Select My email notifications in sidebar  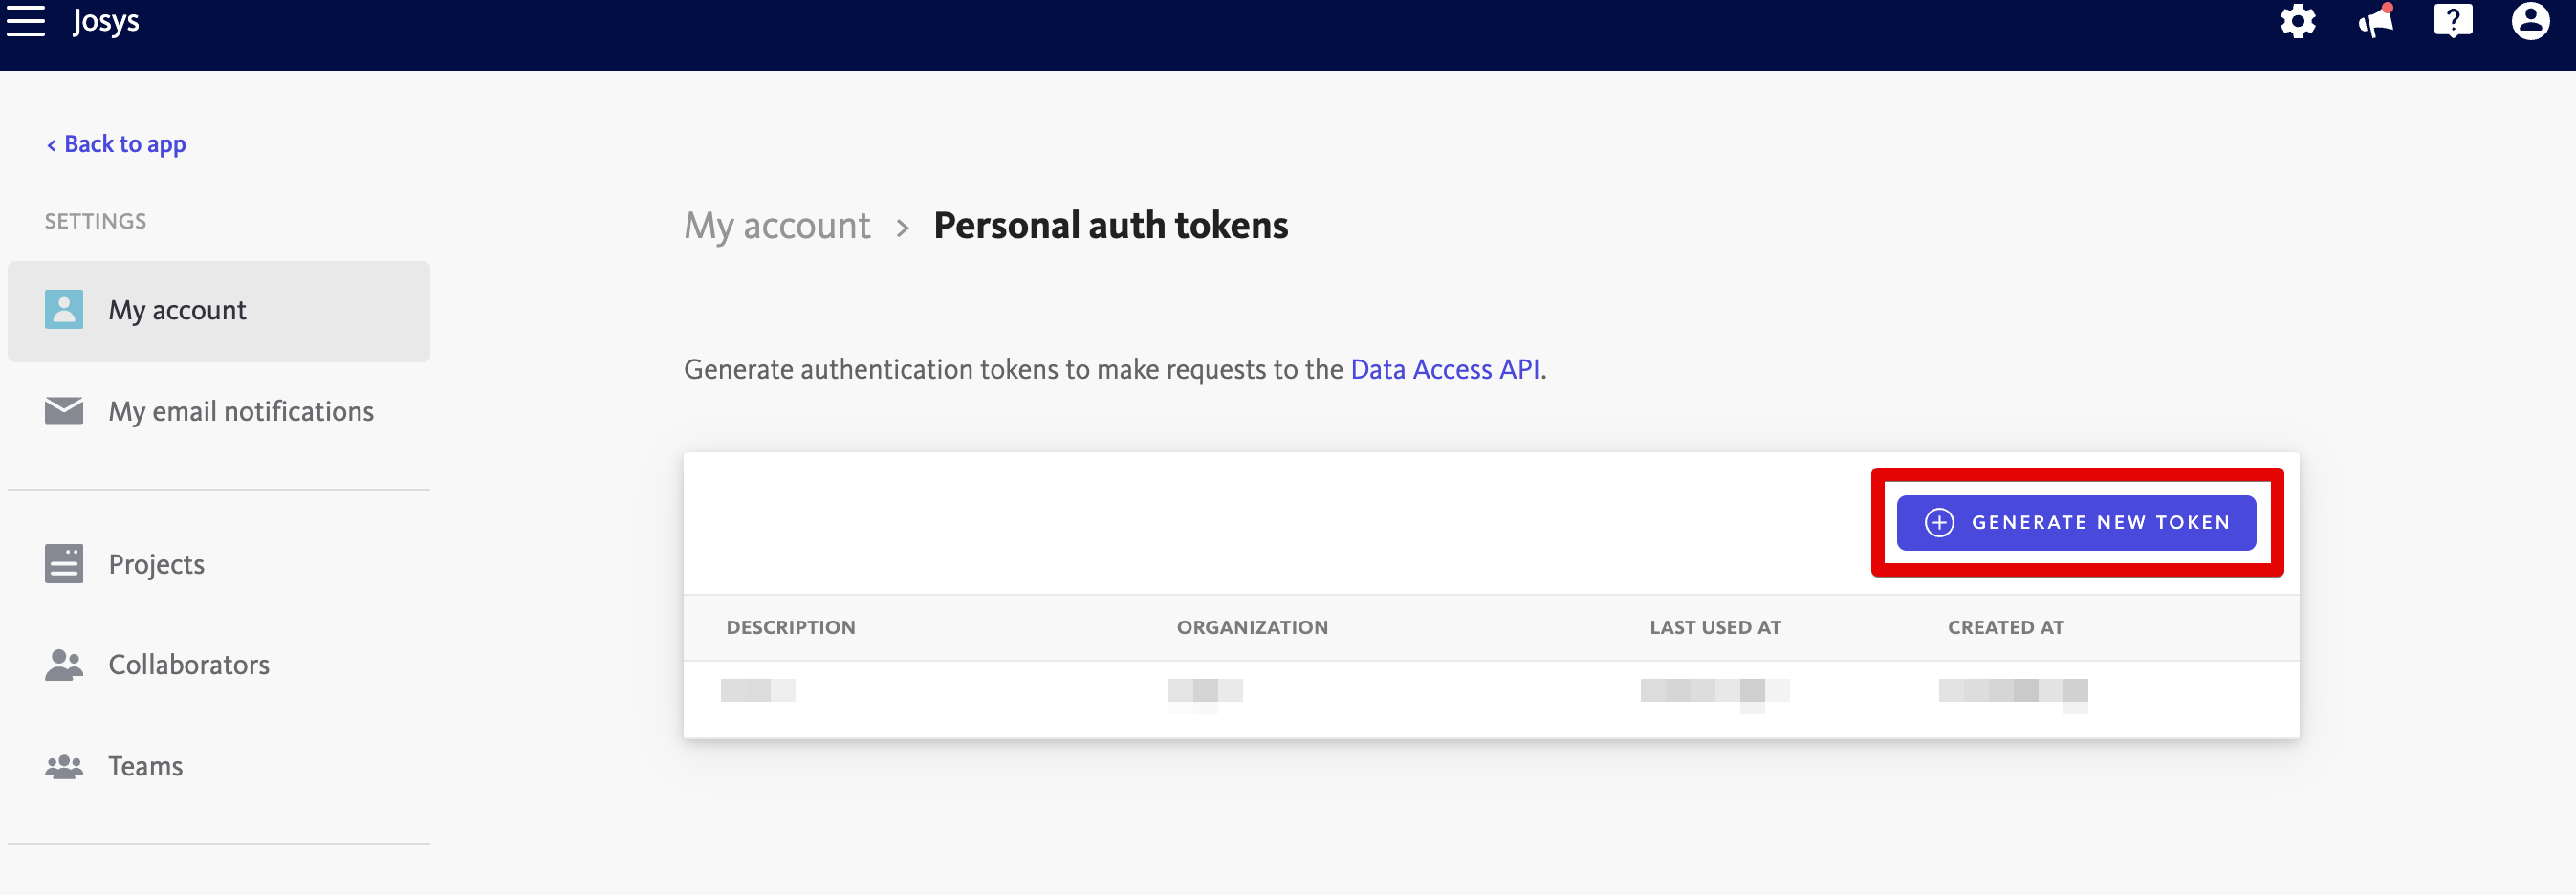point(240,411)
